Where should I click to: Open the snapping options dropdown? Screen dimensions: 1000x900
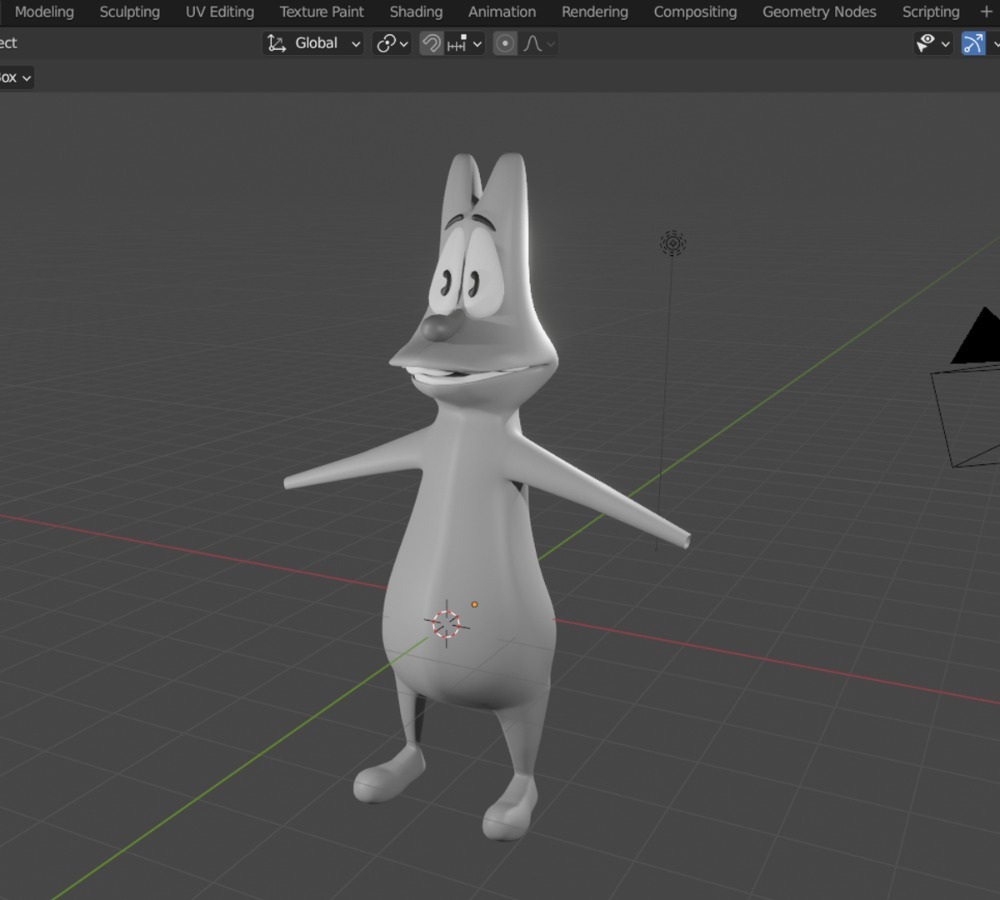pyautogui.click(x=465, y=43)
